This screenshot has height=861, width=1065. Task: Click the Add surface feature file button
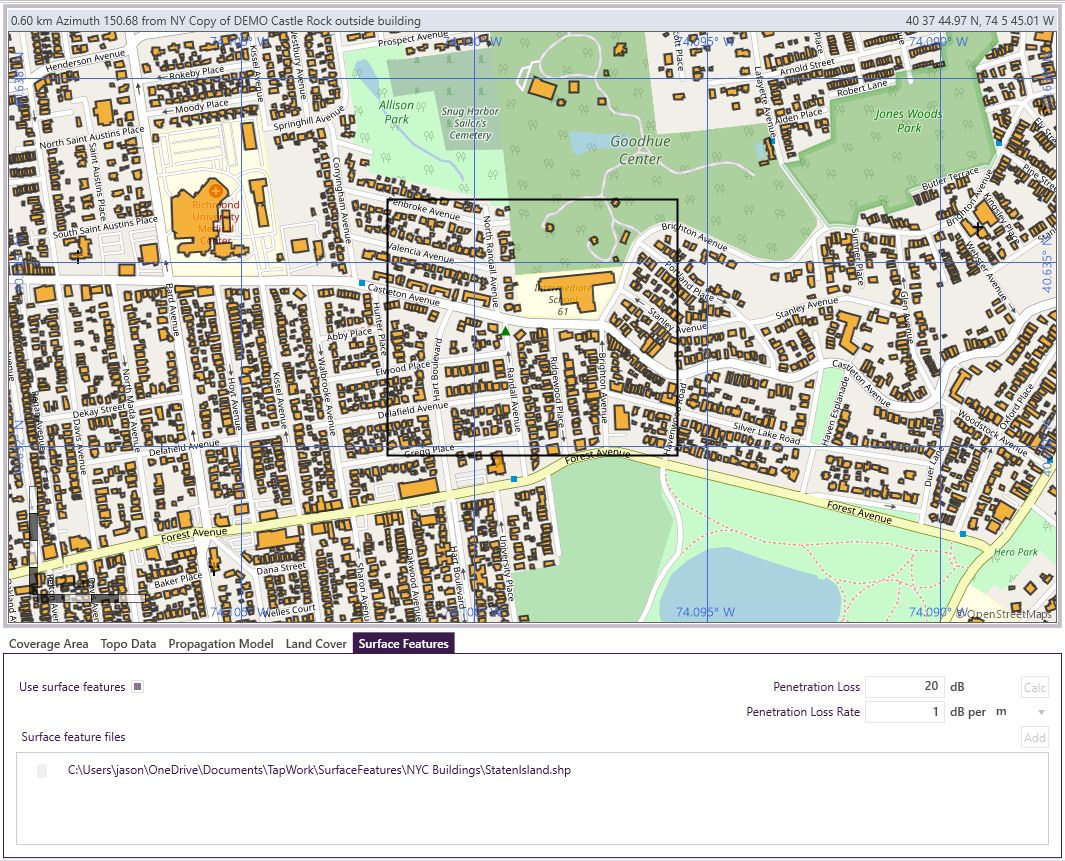pyautogui.click(x=1034, y=738)
